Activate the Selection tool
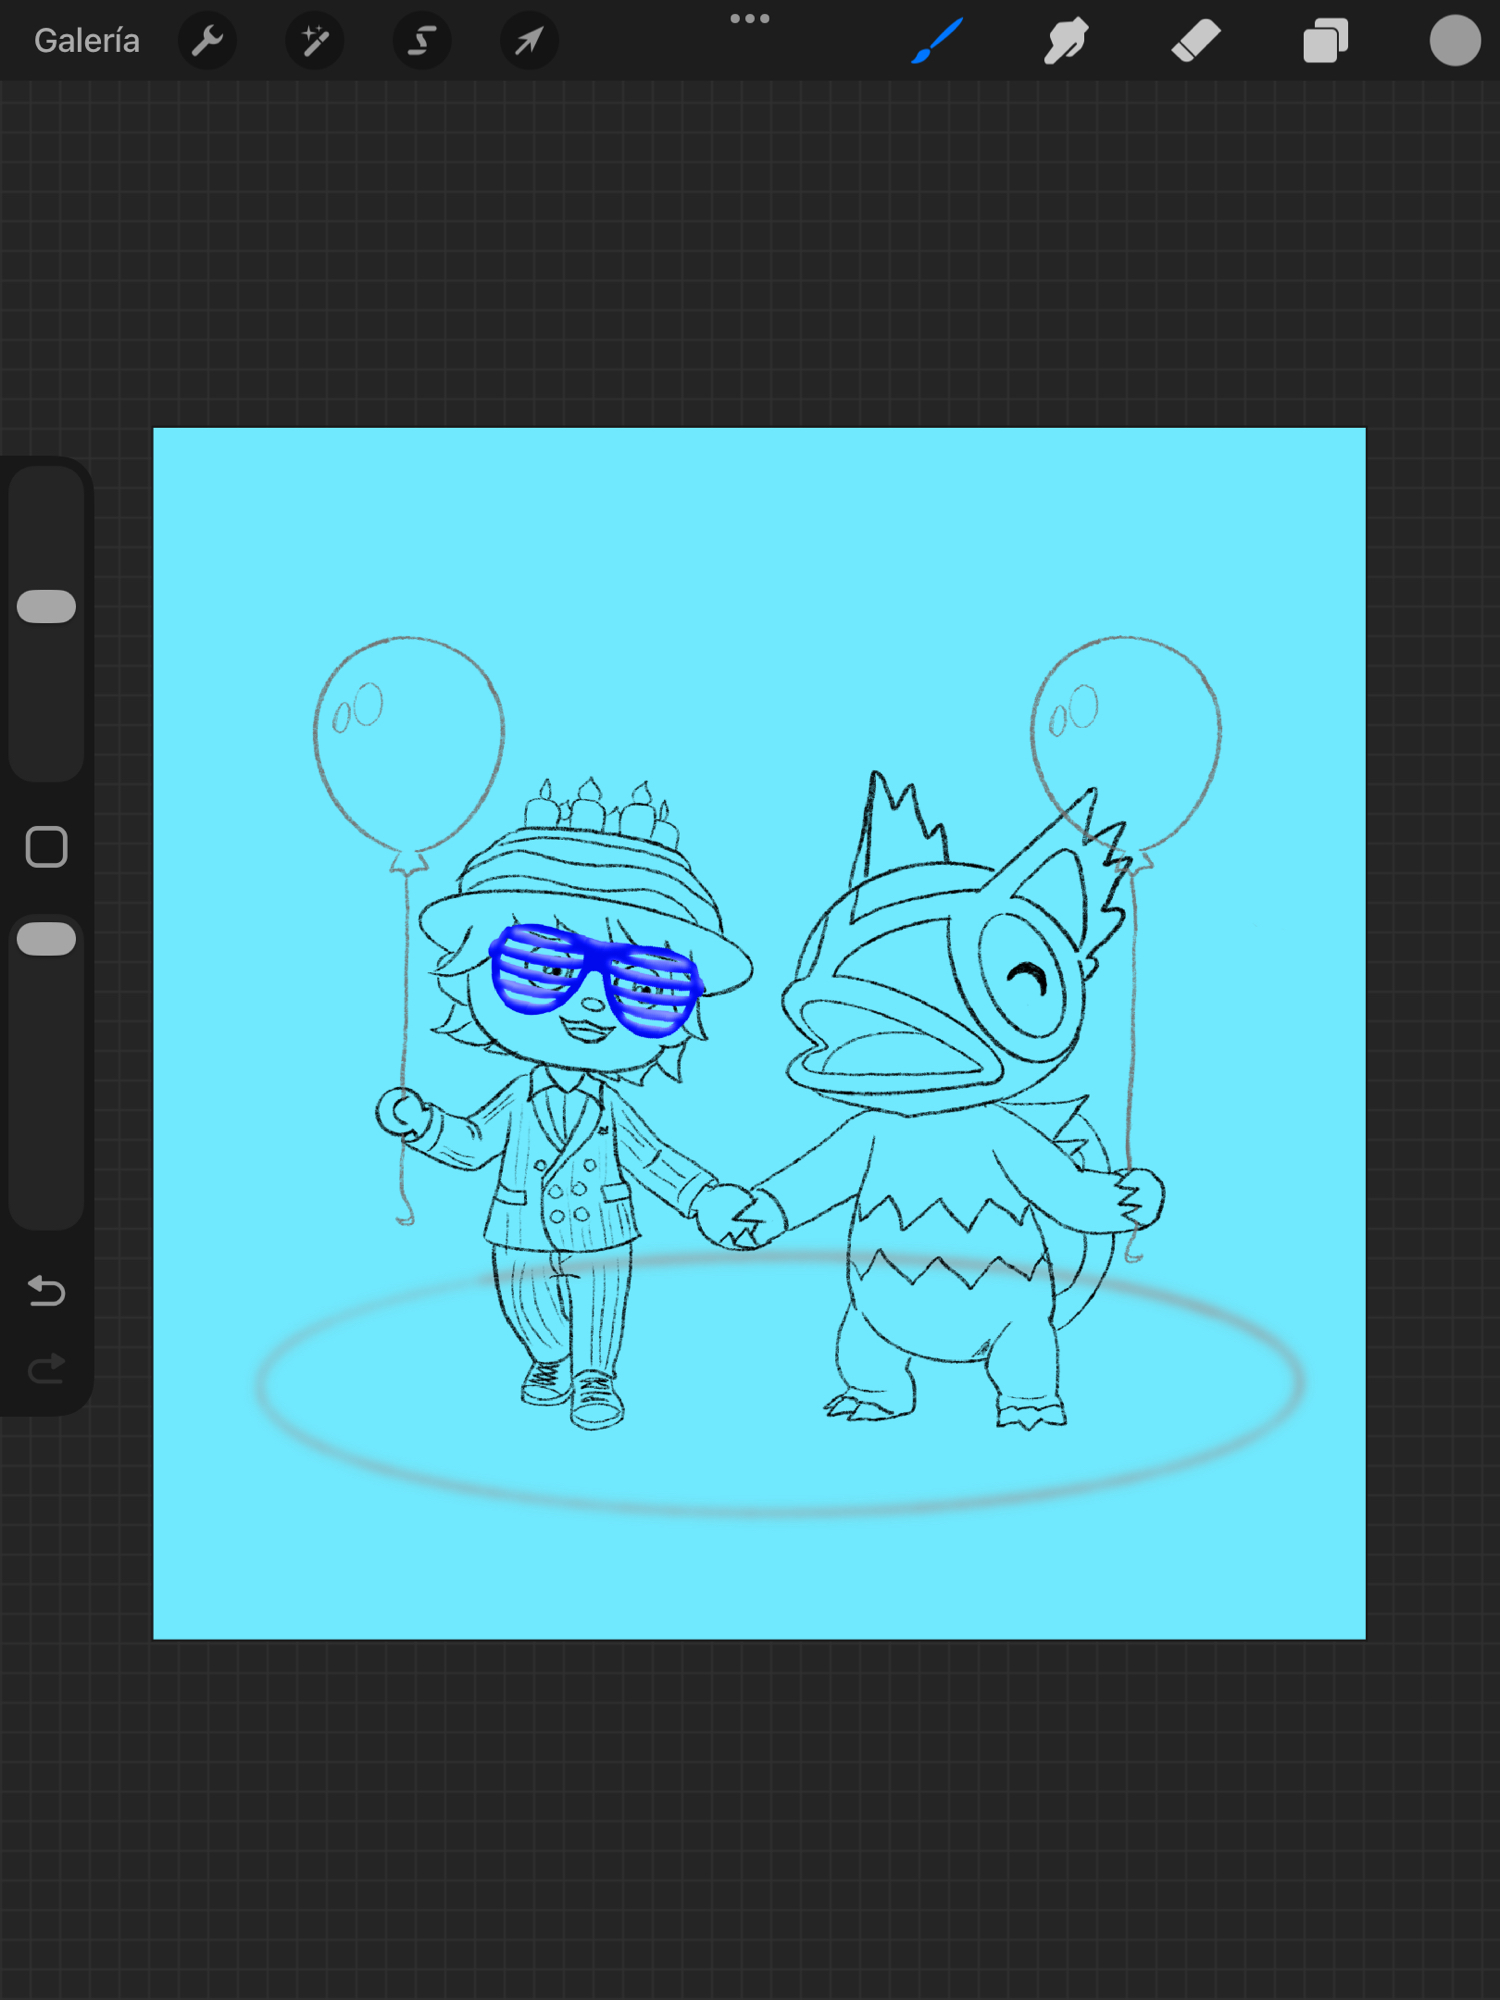The image size is (1500, 2000). (422, 41)
